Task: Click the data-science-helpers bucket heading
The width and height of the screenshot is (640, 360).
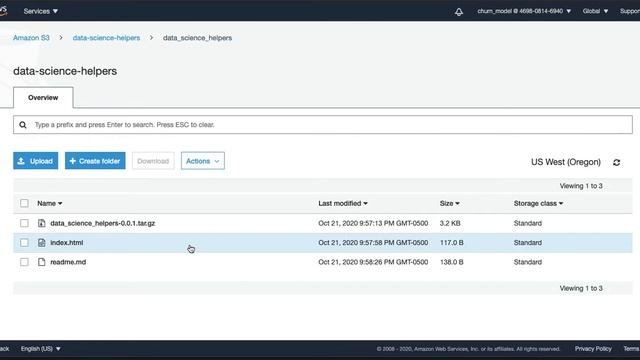Action: point(65,71)
